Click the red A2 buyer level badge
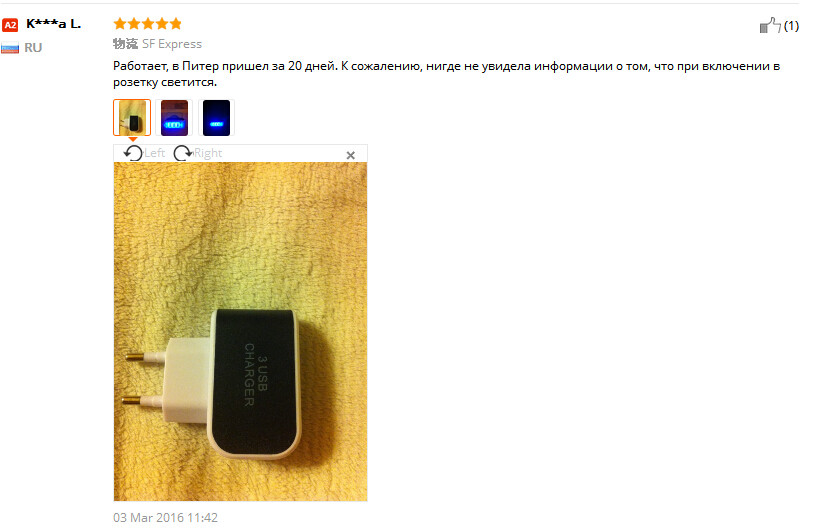Screen dimensions: 827x530 10,25
